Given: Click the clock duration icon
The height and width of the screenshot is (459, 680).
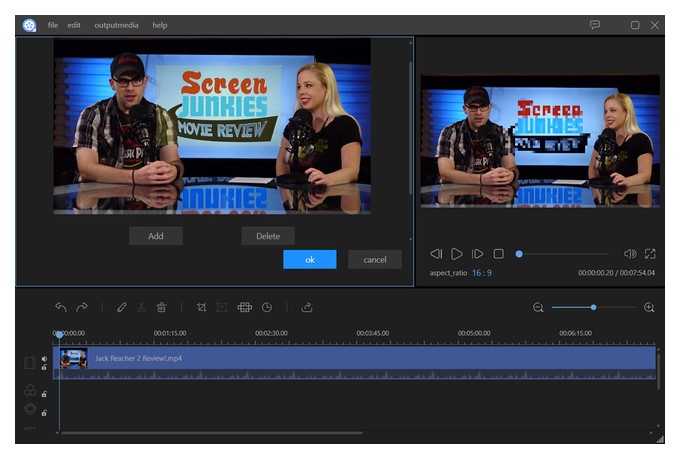Looking at the screenshot, I should click(267, 308).
